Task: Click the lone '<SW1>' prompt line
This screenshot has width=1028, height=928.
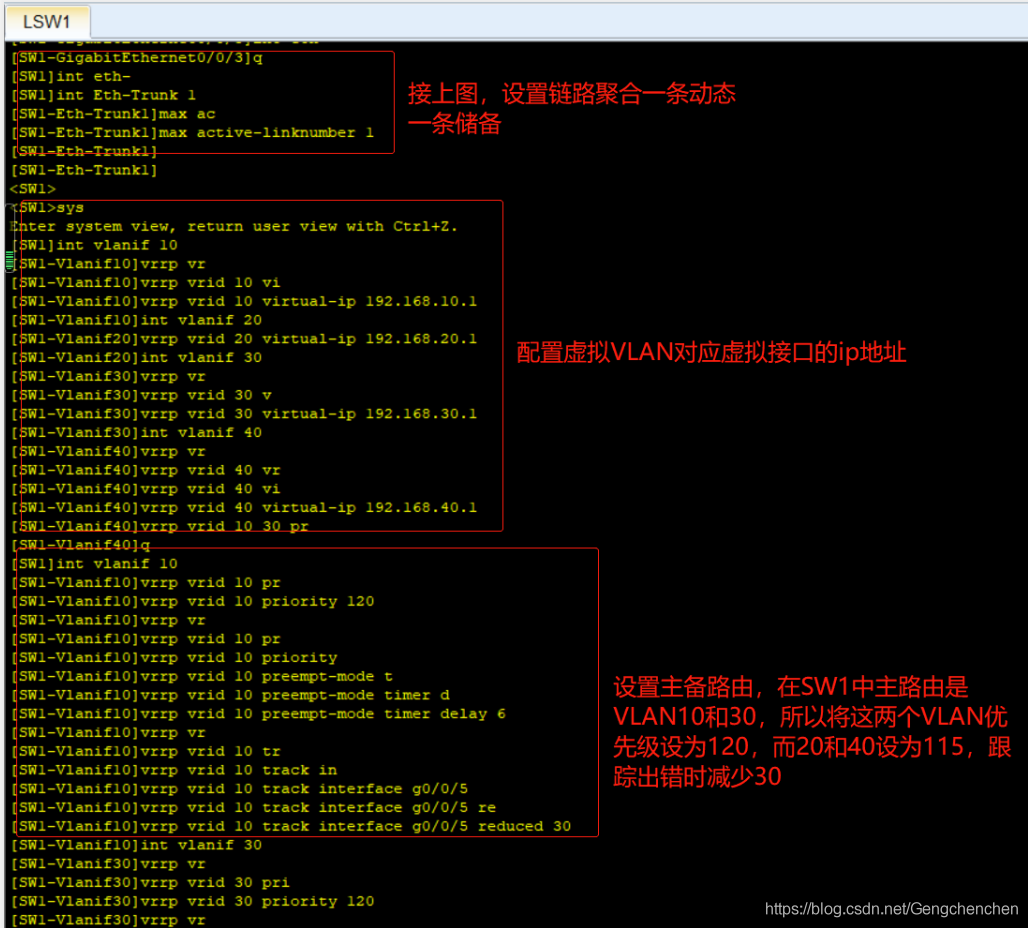Action: pos(33,189)
